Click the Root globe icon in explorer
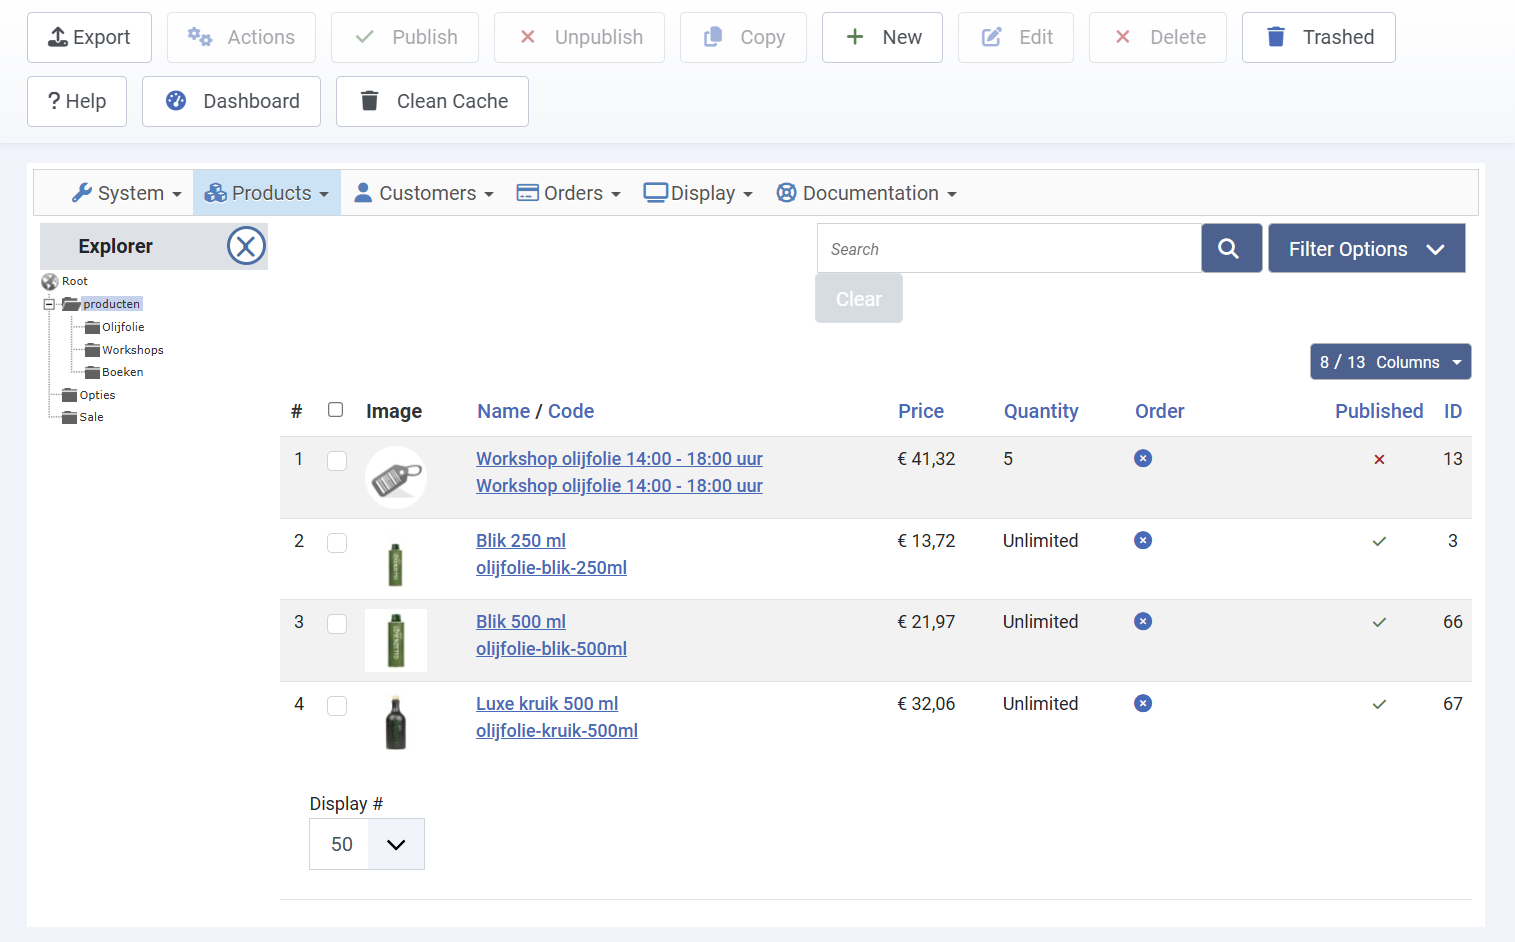The image size is (1515, 942). [x=49, y=282]
